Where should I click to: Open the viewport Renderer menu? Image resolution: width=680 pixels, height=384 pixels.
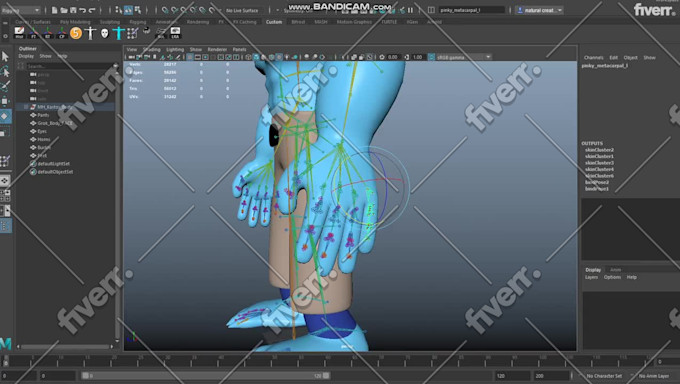tap(217, 49)
